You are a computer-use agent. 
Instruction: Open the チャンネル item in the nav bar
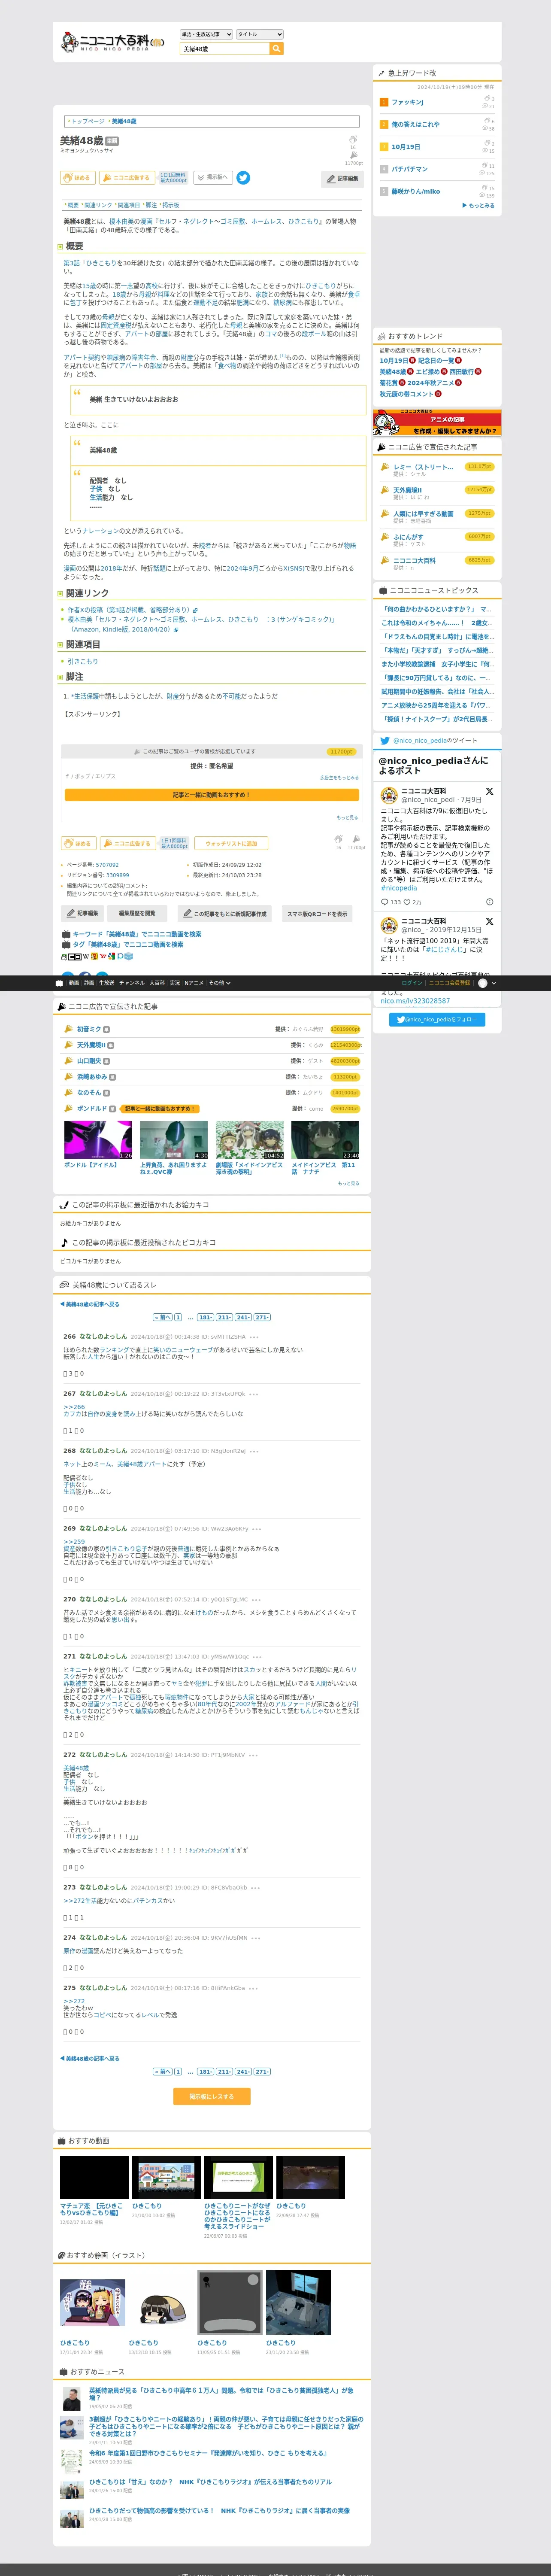(132, 983)
